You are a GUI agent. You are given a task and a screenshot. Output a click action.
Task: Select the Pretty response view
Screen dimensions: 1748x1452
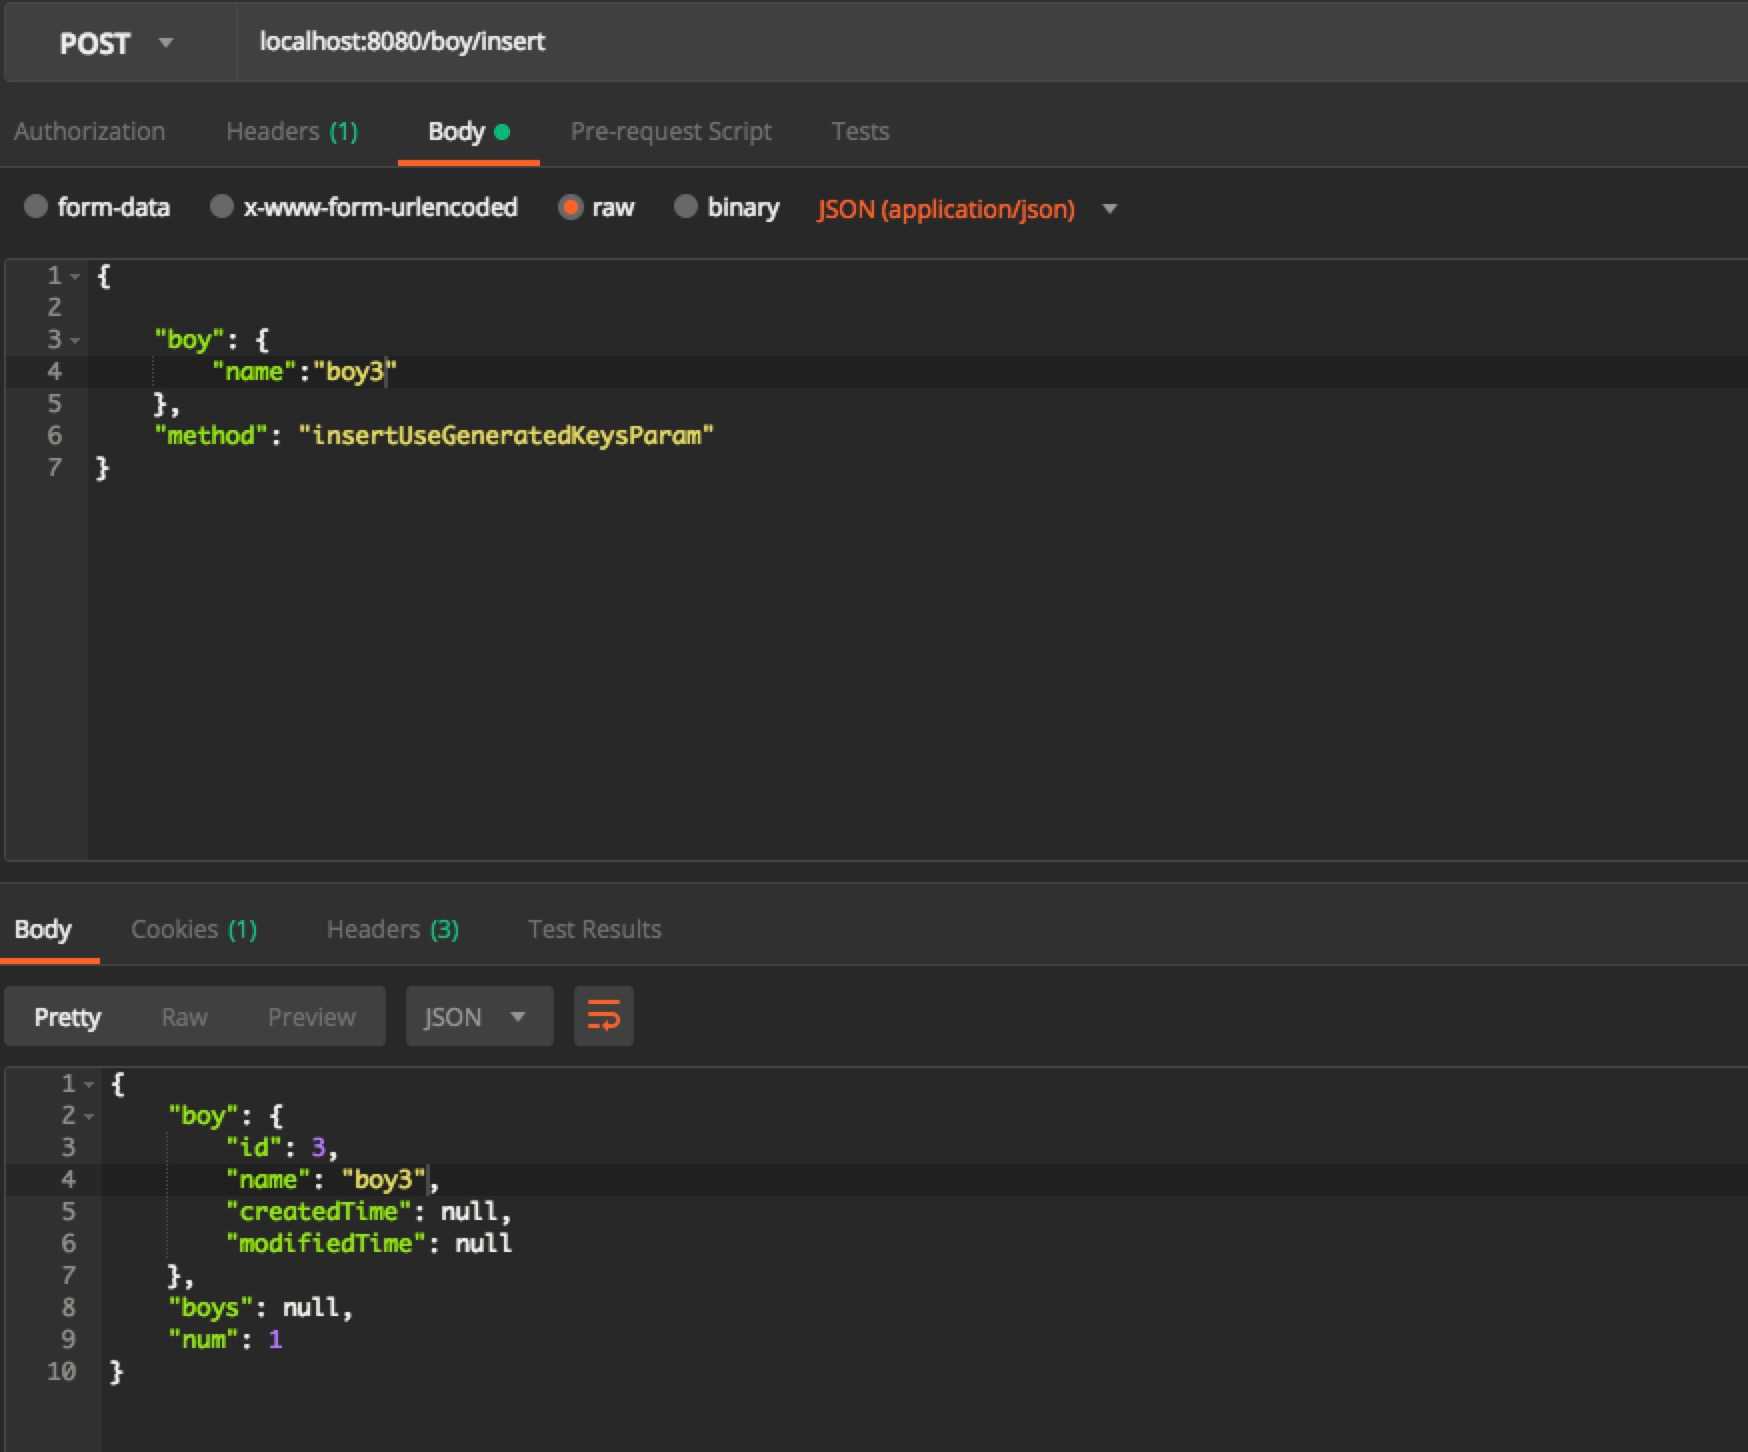68,1017
